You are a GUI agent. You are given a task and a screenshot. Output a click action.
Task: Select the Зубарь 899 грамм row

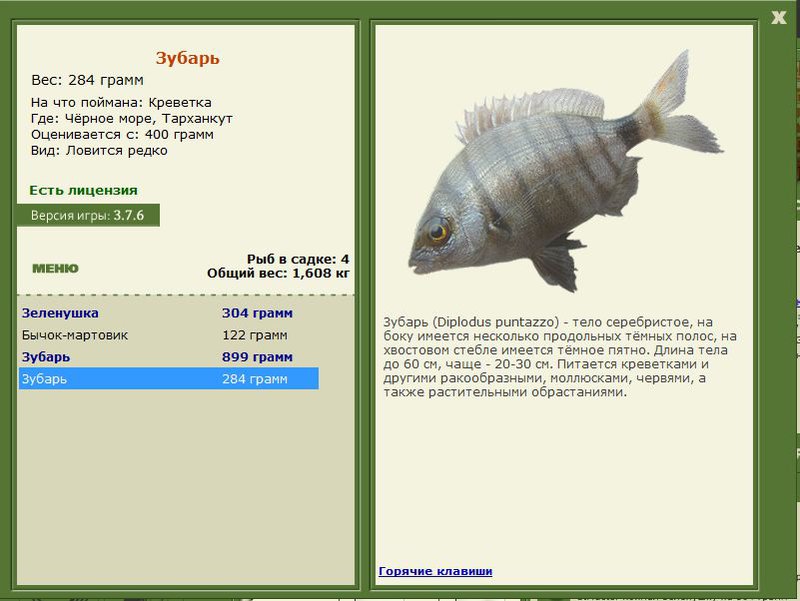[x=169, y=357]
